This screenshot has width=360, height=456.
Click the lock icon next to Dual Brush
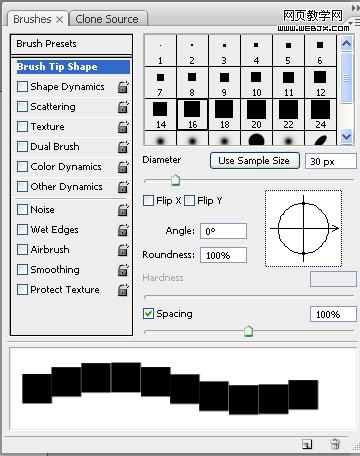point(123,147)
